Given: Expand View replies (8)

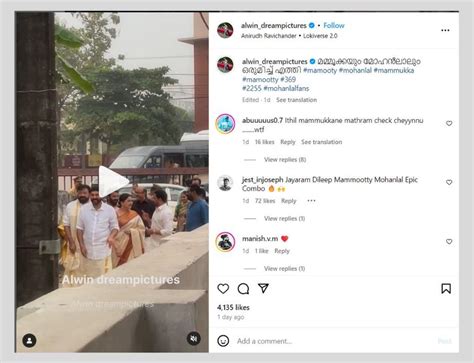Looking at the screenshot, I should click(285, 160).
